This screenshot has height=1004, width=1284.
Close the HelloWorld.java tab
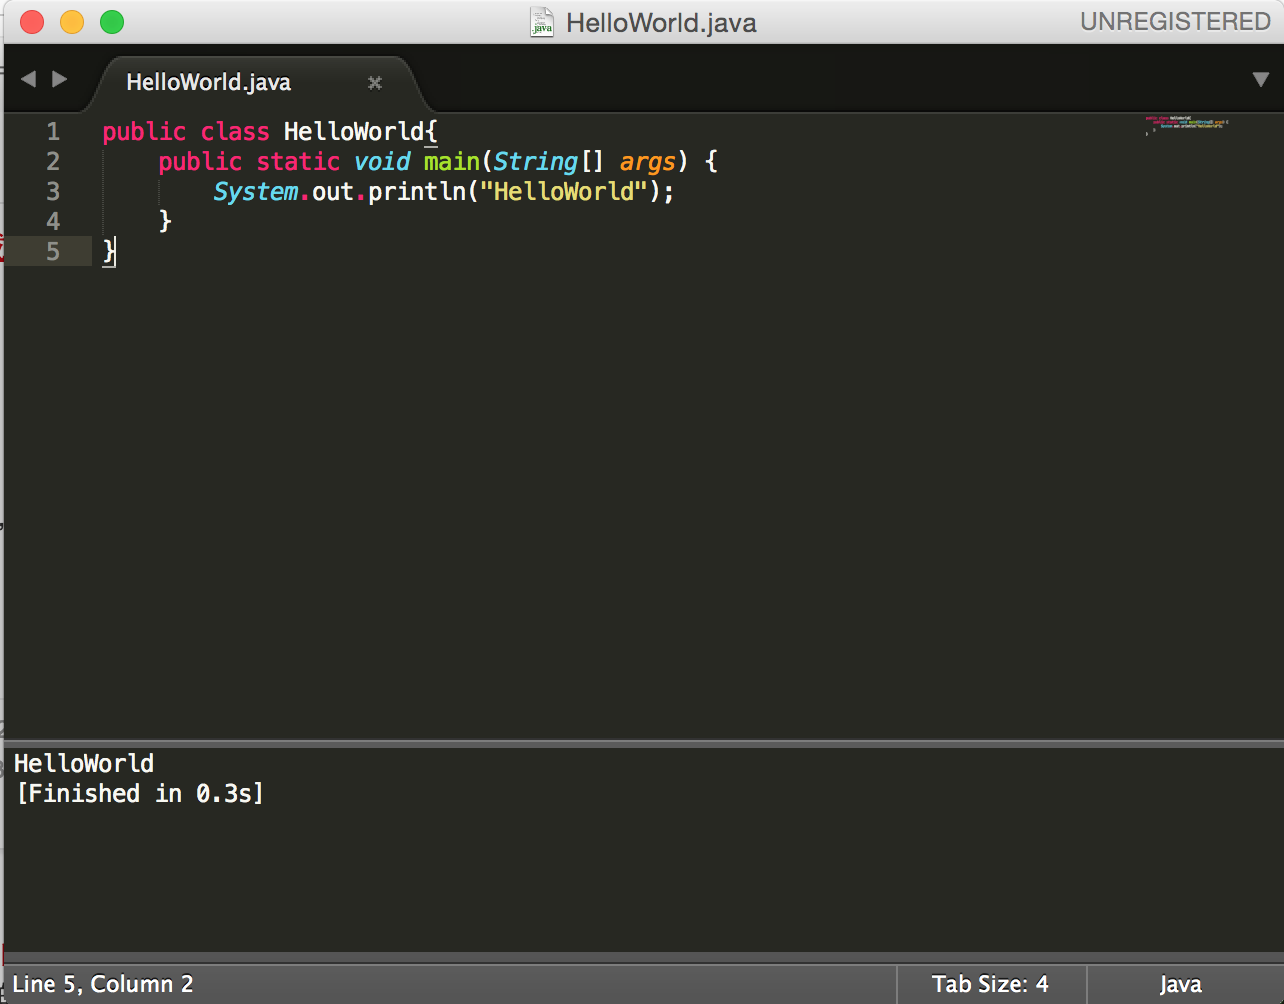tap(375, 83)
